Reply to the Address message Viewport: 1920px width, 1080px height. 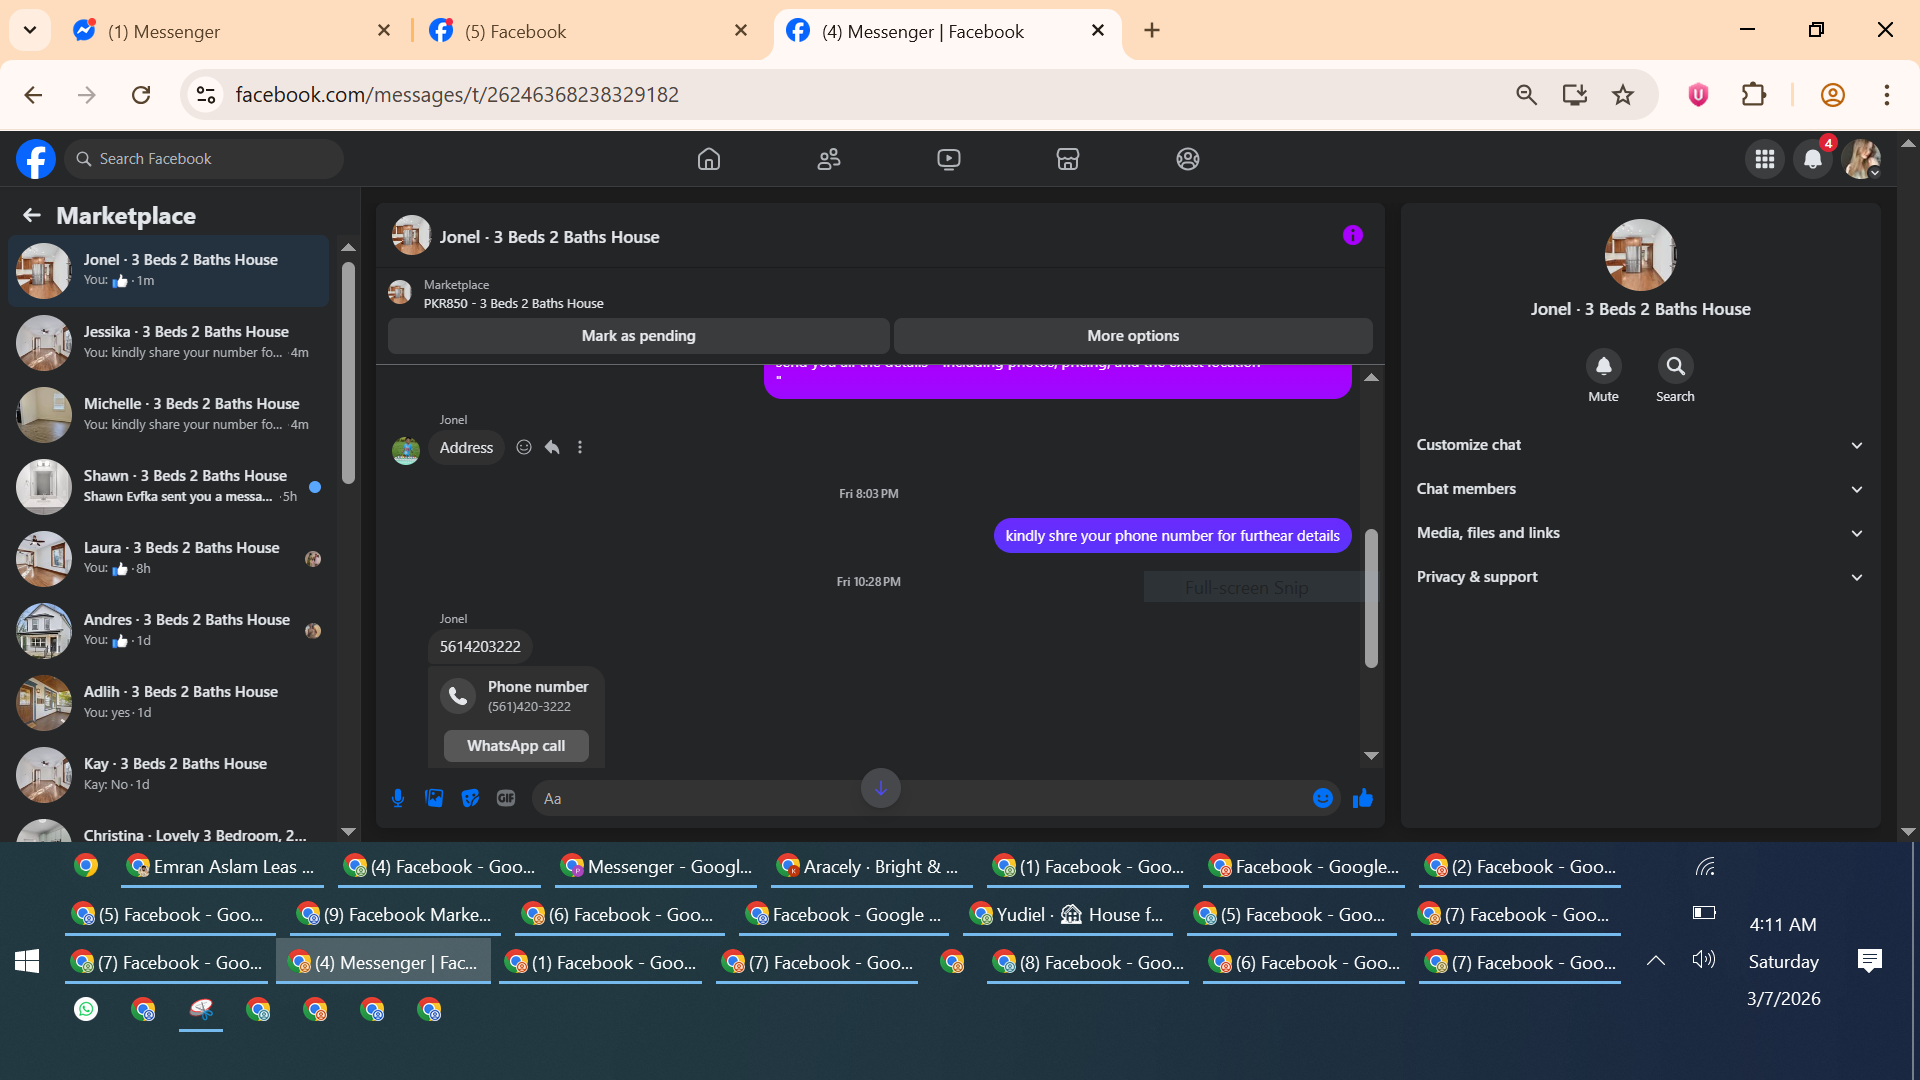tap(552, 447)
